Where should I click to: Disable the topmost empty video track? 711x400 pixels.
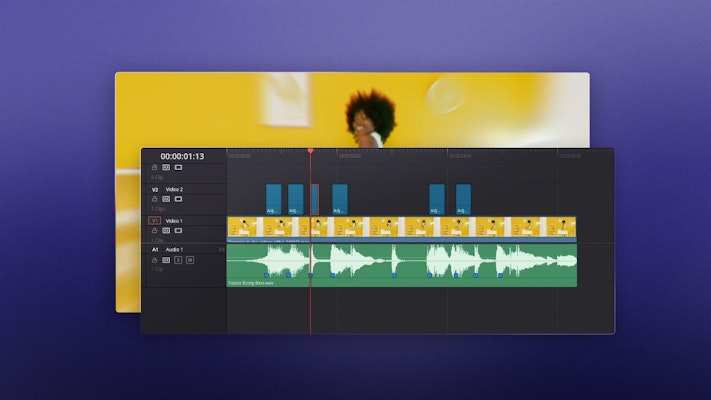pos(178,168)
